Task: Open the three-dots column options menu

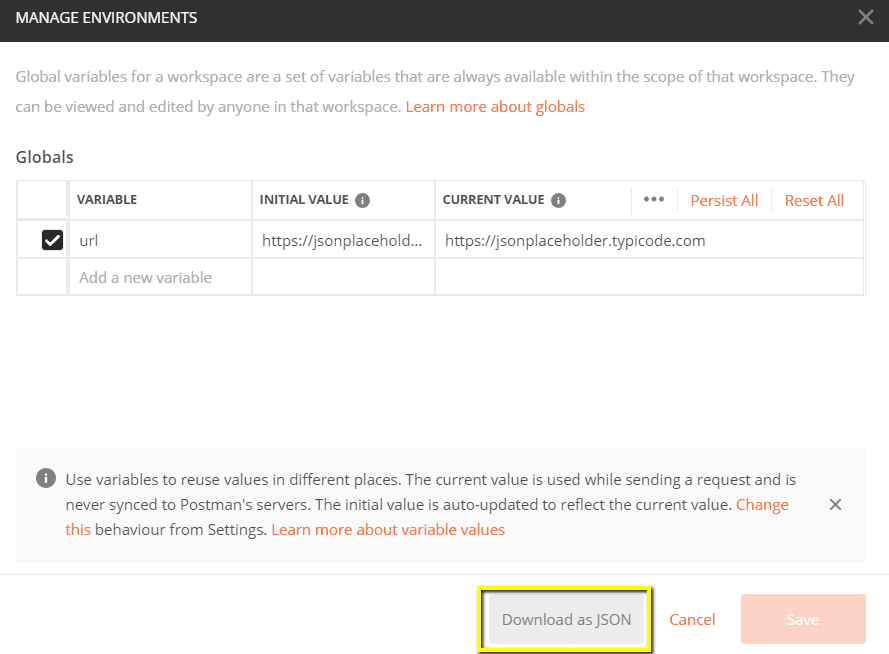Action: click(x=654, y=200)
